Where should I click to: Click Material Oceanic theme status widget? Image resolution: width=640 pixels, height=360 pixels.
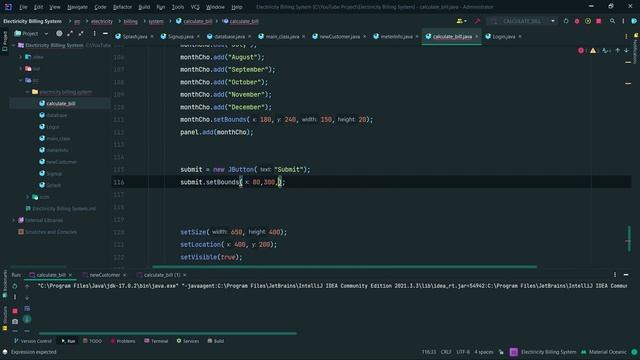(604, 352)
